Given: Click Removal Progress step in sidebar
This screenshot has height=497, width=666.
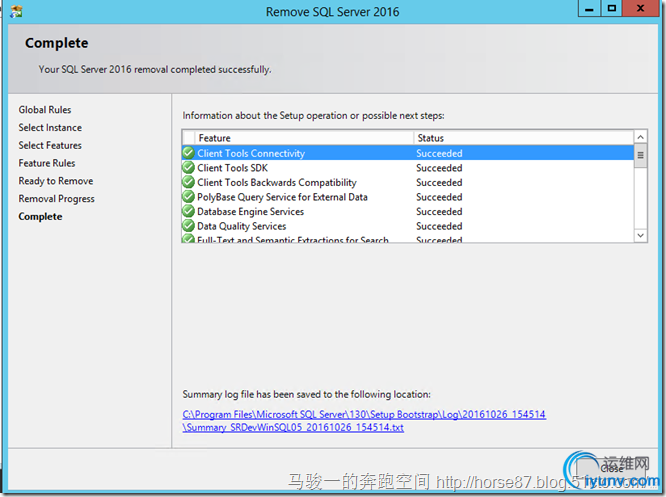Looking at the screenshot, I should tap(56, 199).
